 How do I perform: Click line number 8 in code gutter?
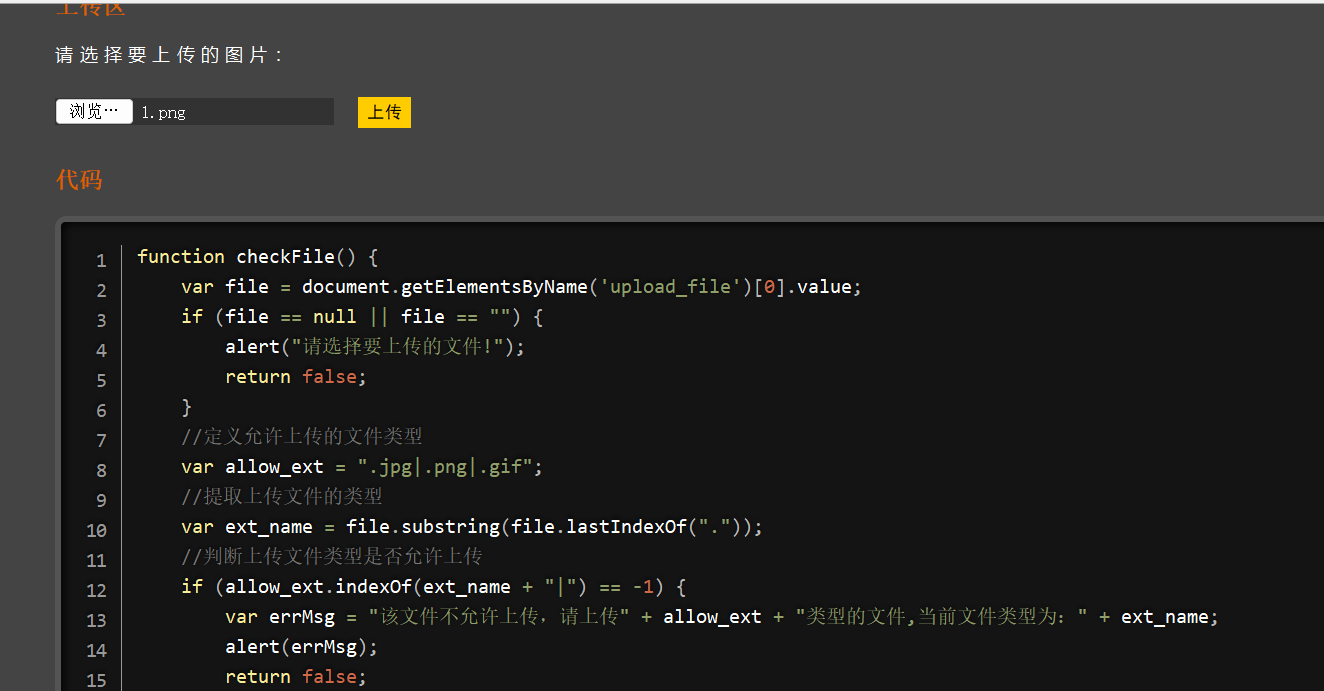click(x=101, y=471)
